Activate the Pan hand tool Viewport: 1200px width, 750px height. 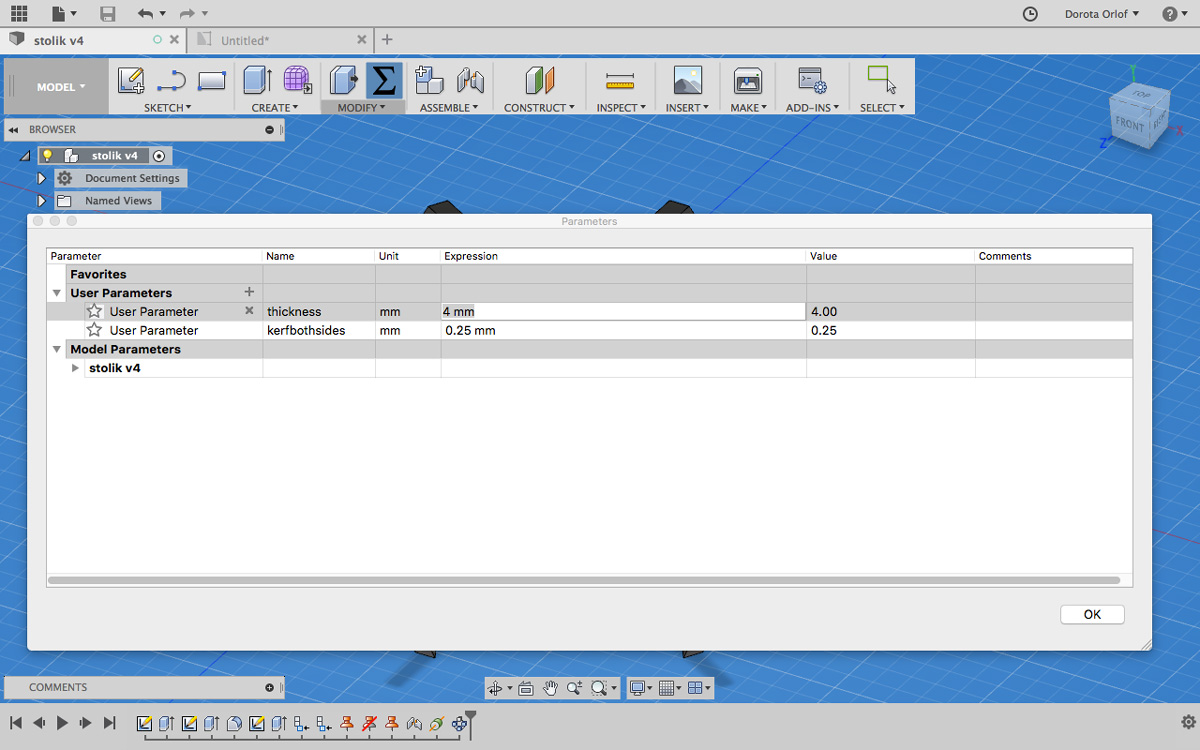click(550, 688)
